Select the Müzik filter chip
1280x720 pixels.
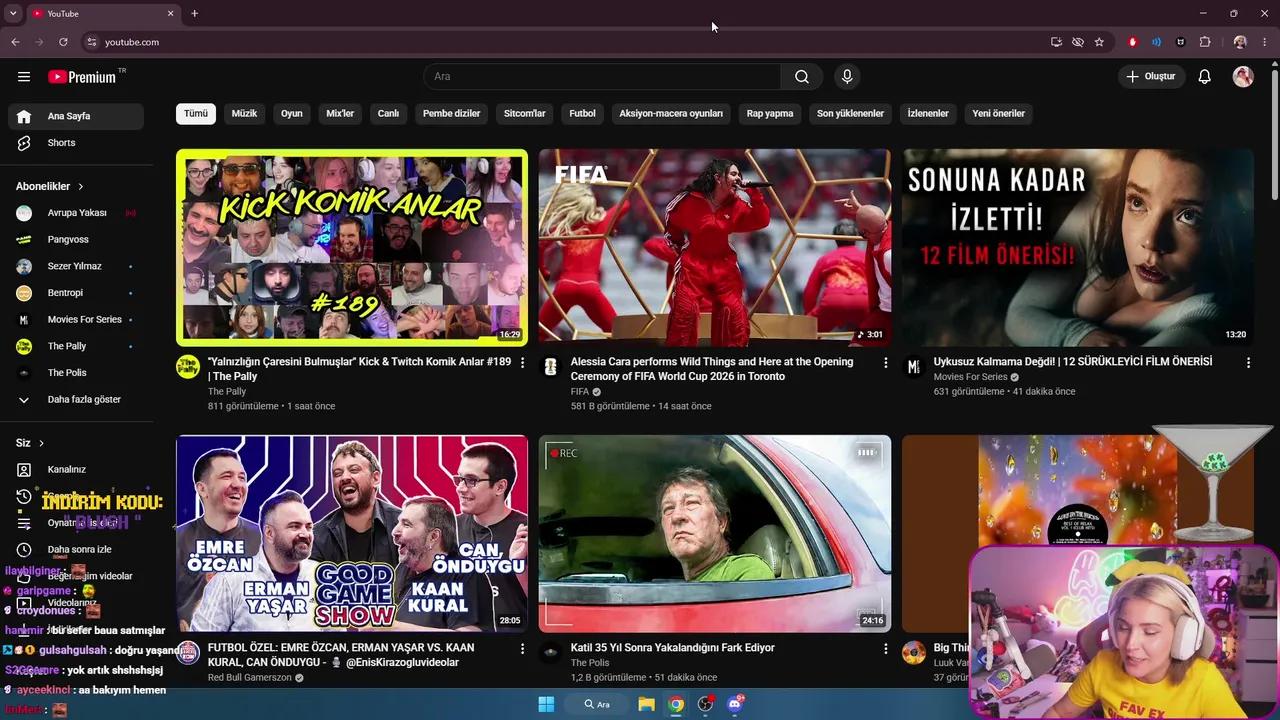pyautogui.click(x=244, y=114)
